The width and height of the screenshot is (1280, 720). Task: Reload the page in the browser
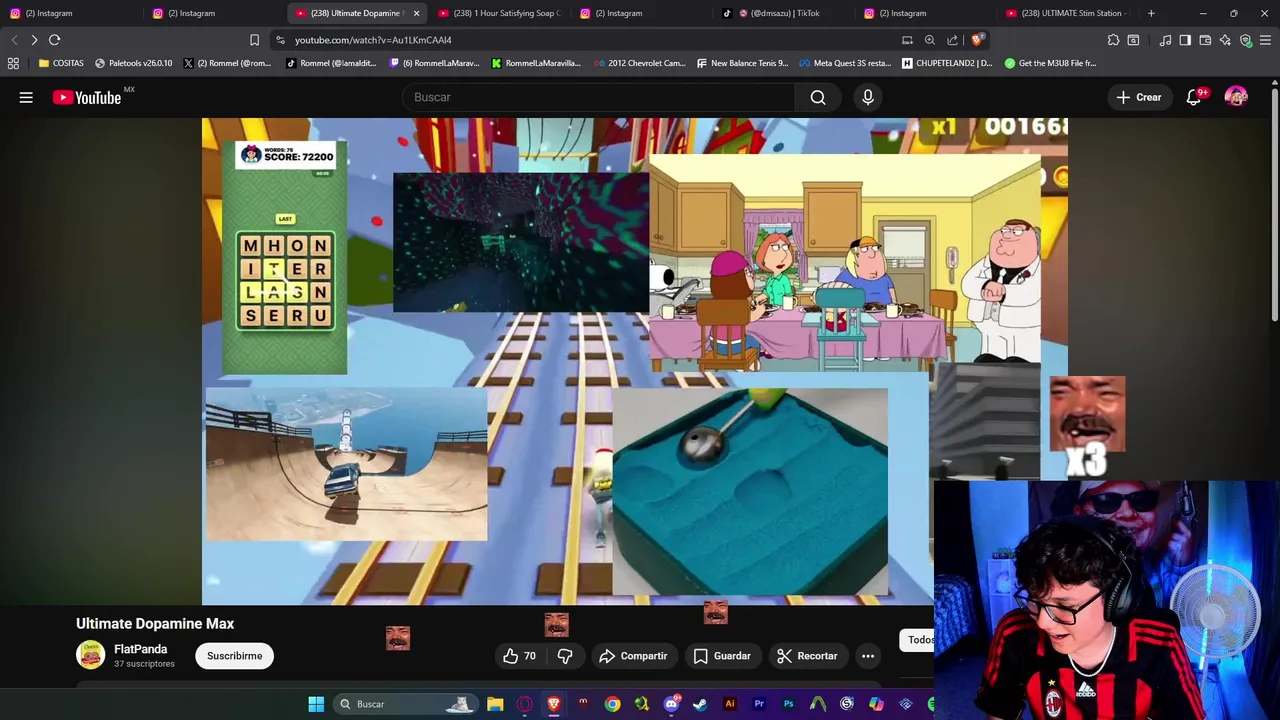[x=54, y=40]
